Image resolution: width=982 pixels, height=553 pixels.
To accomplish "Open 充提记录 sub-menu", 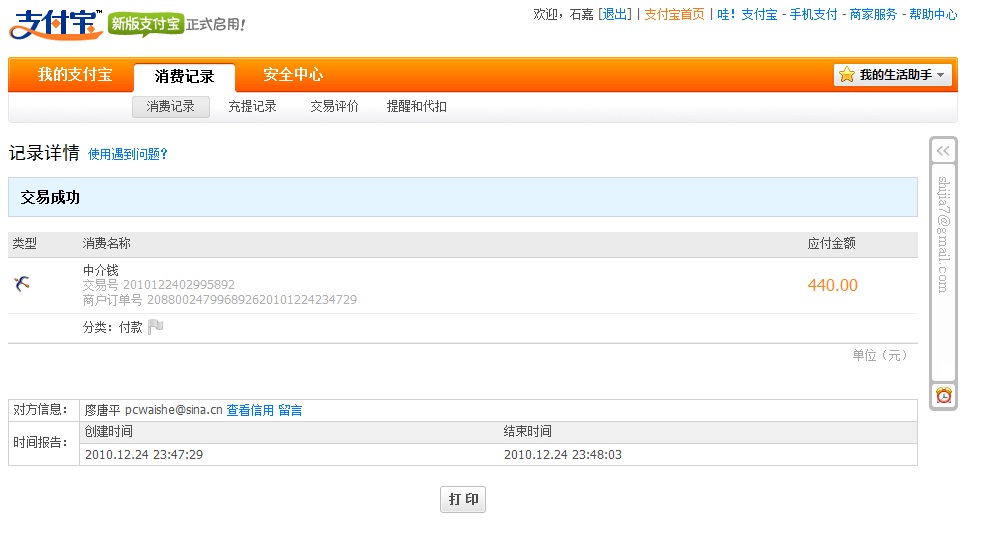I will point(252,106).
